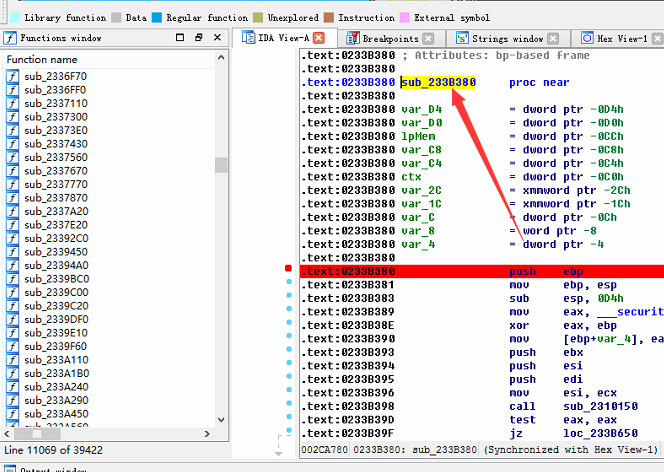Select function sub_233A1B0 in list
Image resolution: width=664 pixels, height=472 pixels.
57,373
